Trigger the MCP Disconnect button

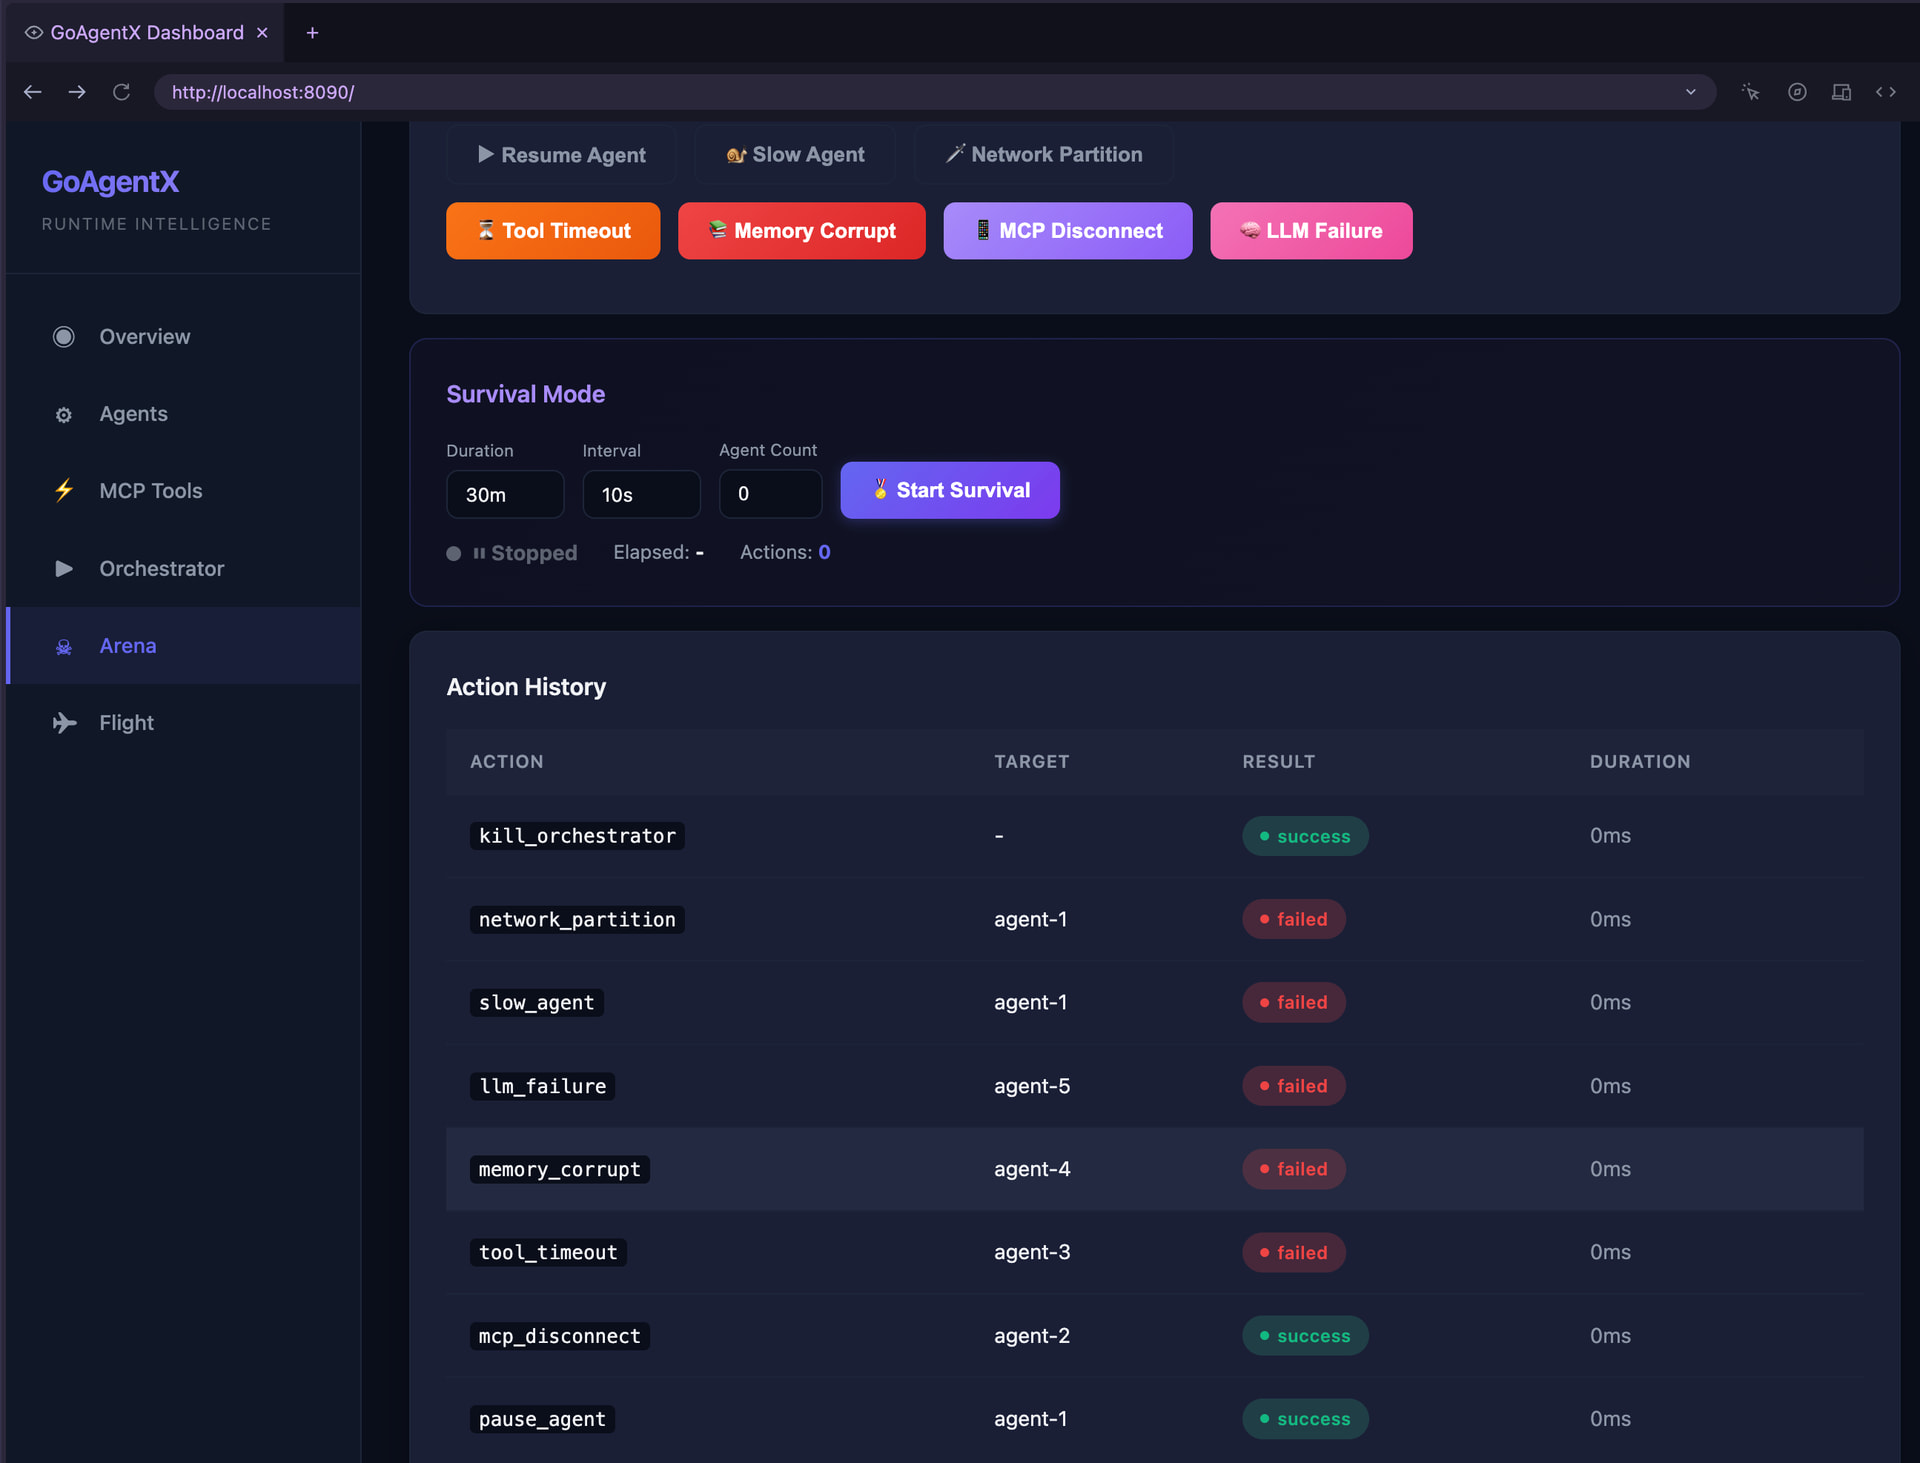click(1068, 231)
